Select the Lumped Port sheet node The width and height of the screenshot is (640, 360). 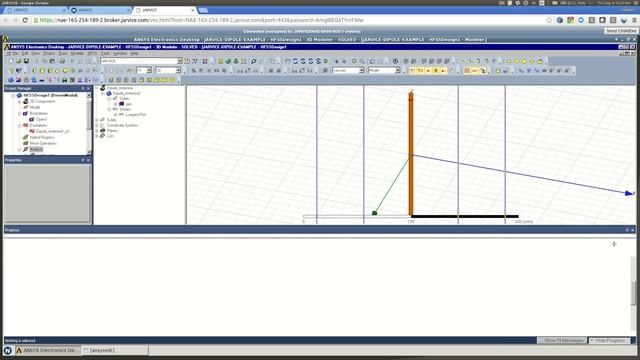(x=135, y=115)
